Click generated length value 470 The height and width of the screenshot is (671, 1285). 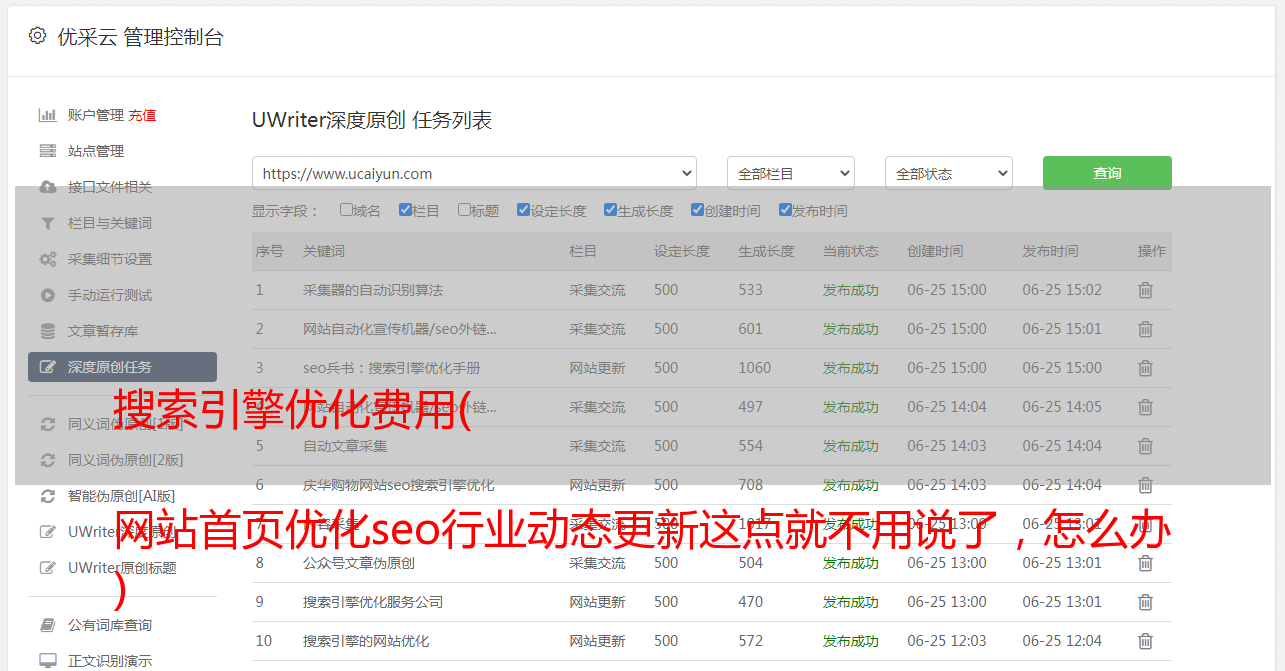(751, 602)
